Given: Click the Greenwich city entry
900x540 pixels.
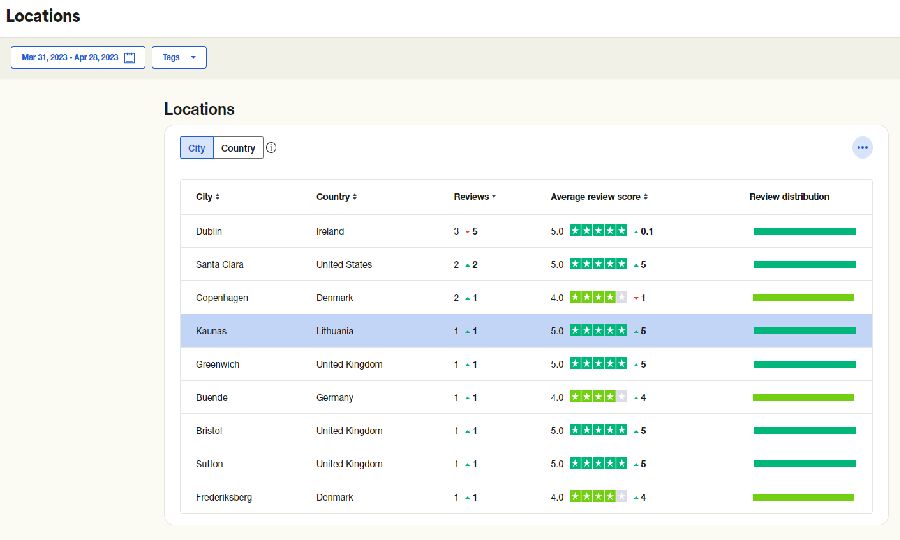Looking at the screenshot, I should [x=217, y=364].
